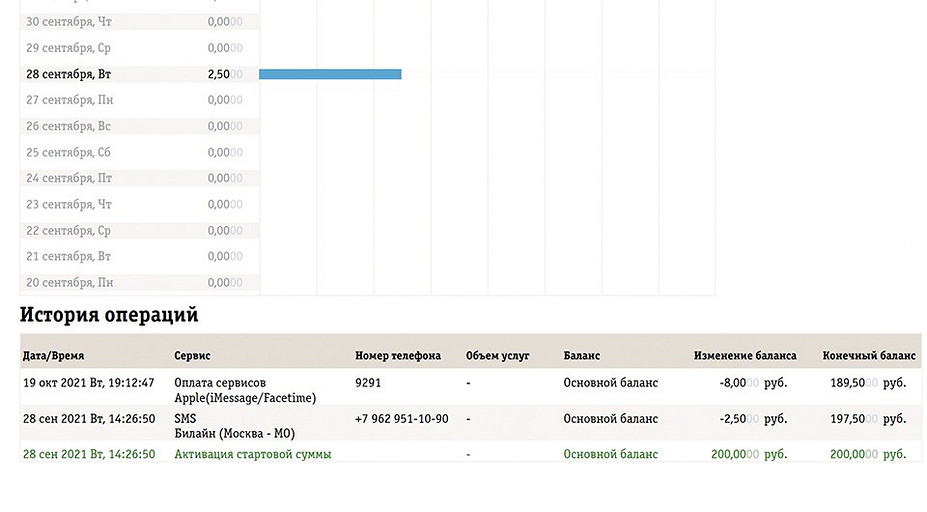The image size is (927, 512).
Task: Click the 24 сентября, Пт date label
Action: click(68, 178)
